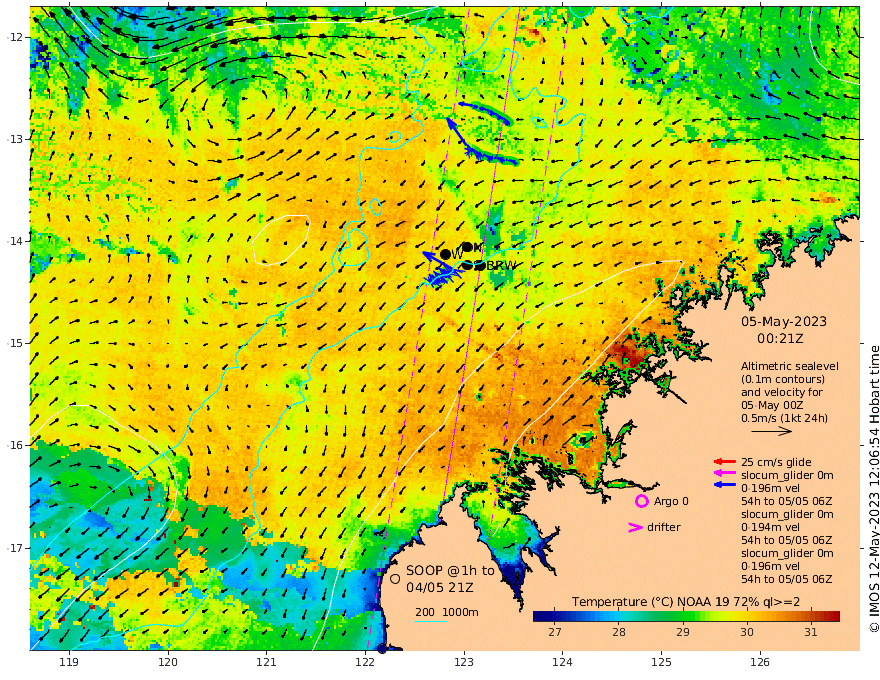Click the green section of the colorbar at 29
This screenshot has height=680, width=880.
[682, 617]
